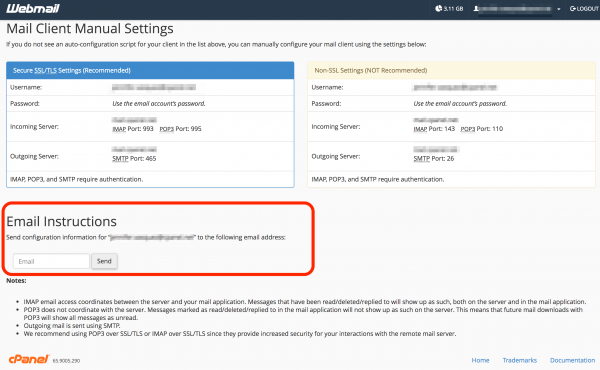
Task: Select the IMAP Port: 993 text
Action: 133,129
